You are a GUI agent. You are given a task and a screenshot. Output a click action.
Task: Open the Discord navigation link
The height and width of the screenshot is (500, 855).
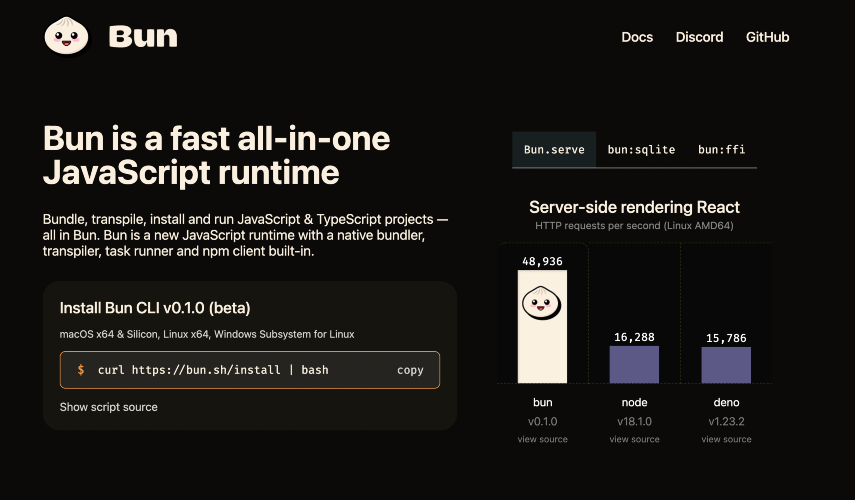point(699,37)
